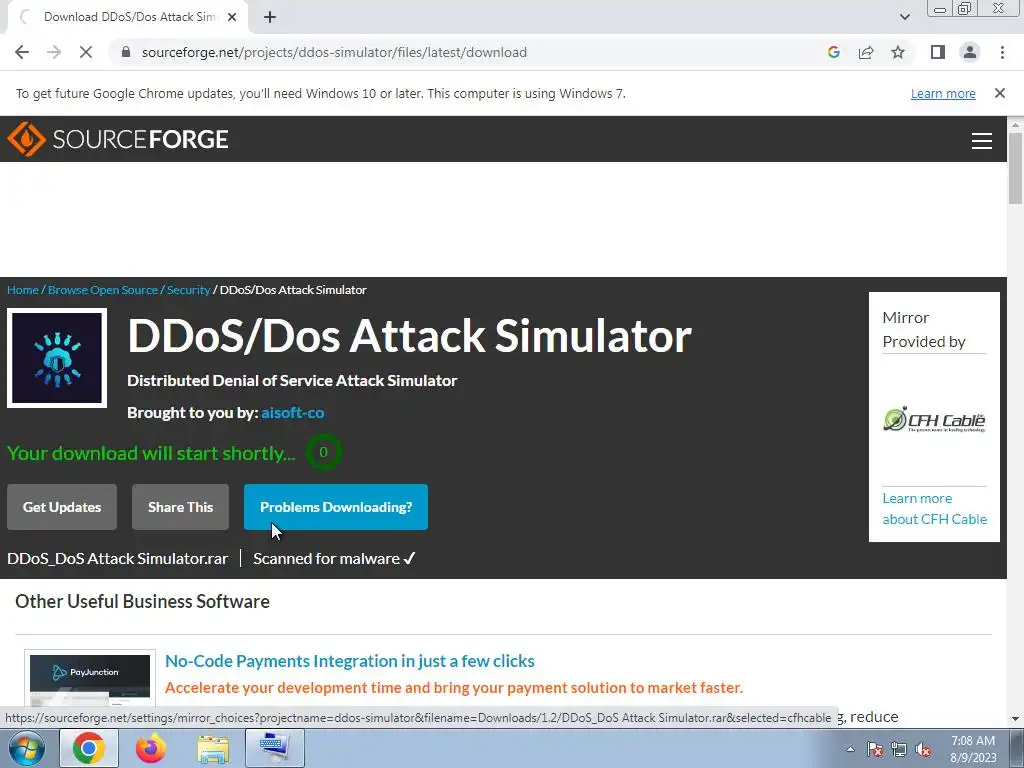Click the muted volume tray icon
Screen dimensions: 1024x768
pyautogui.click(x=923, y=749)
